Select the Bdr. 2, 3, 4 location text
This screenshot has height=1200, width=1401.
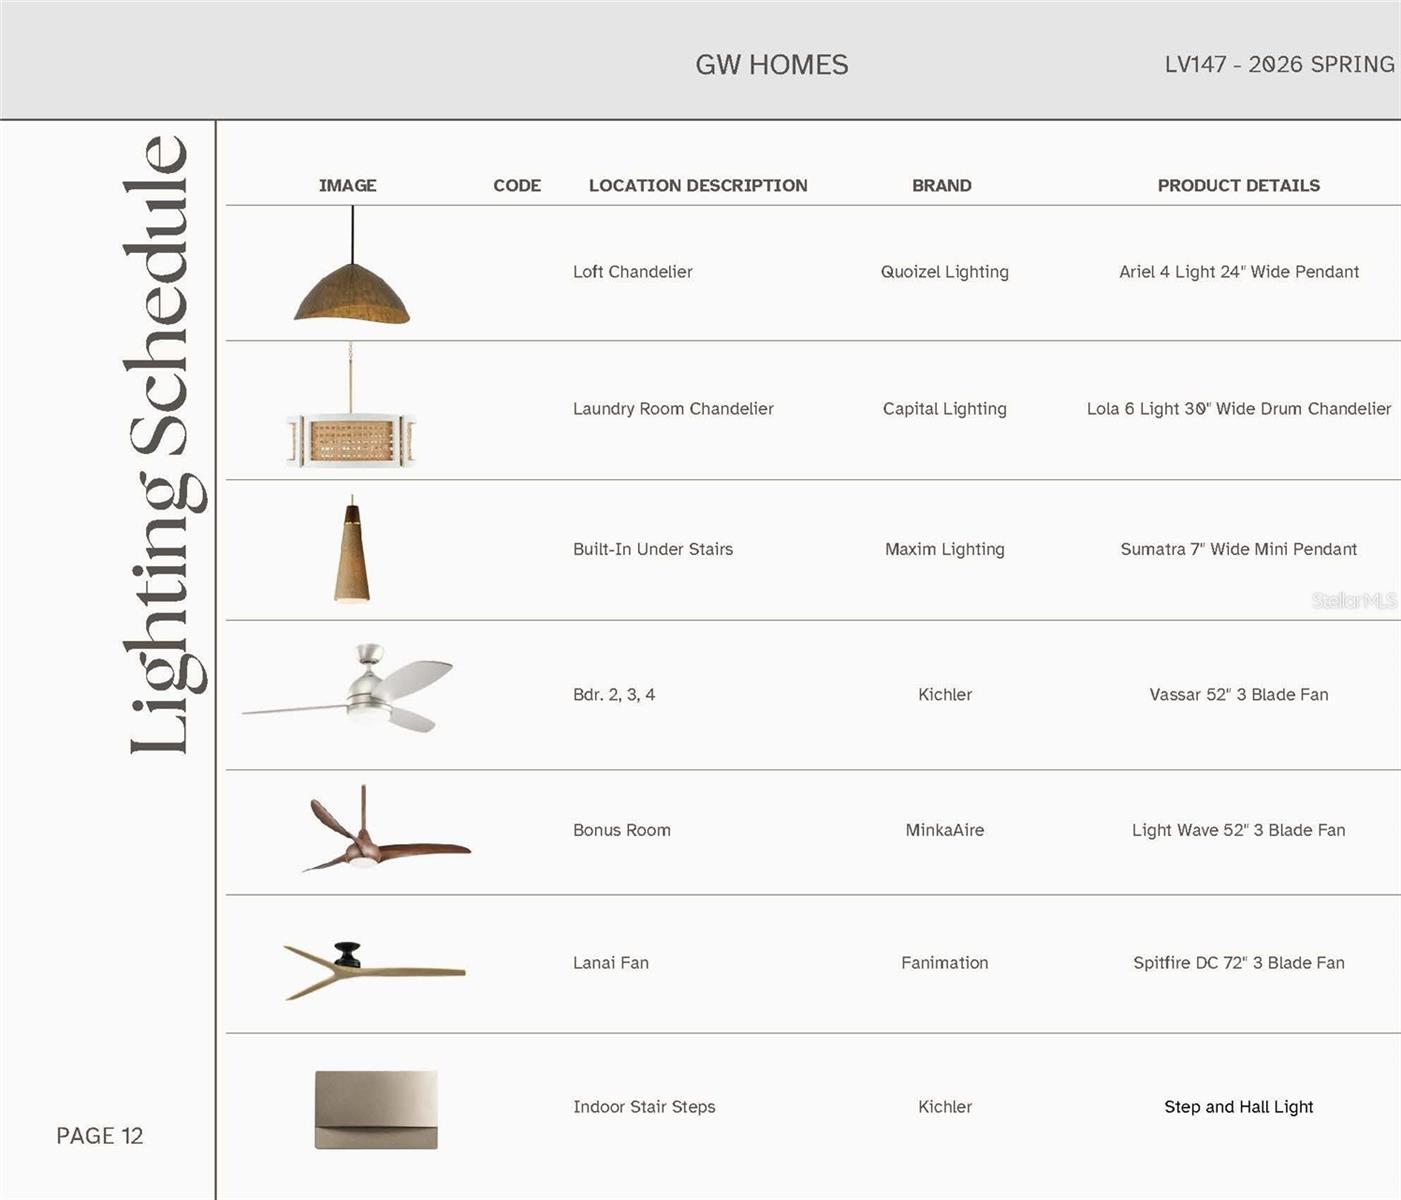(614, 695)
